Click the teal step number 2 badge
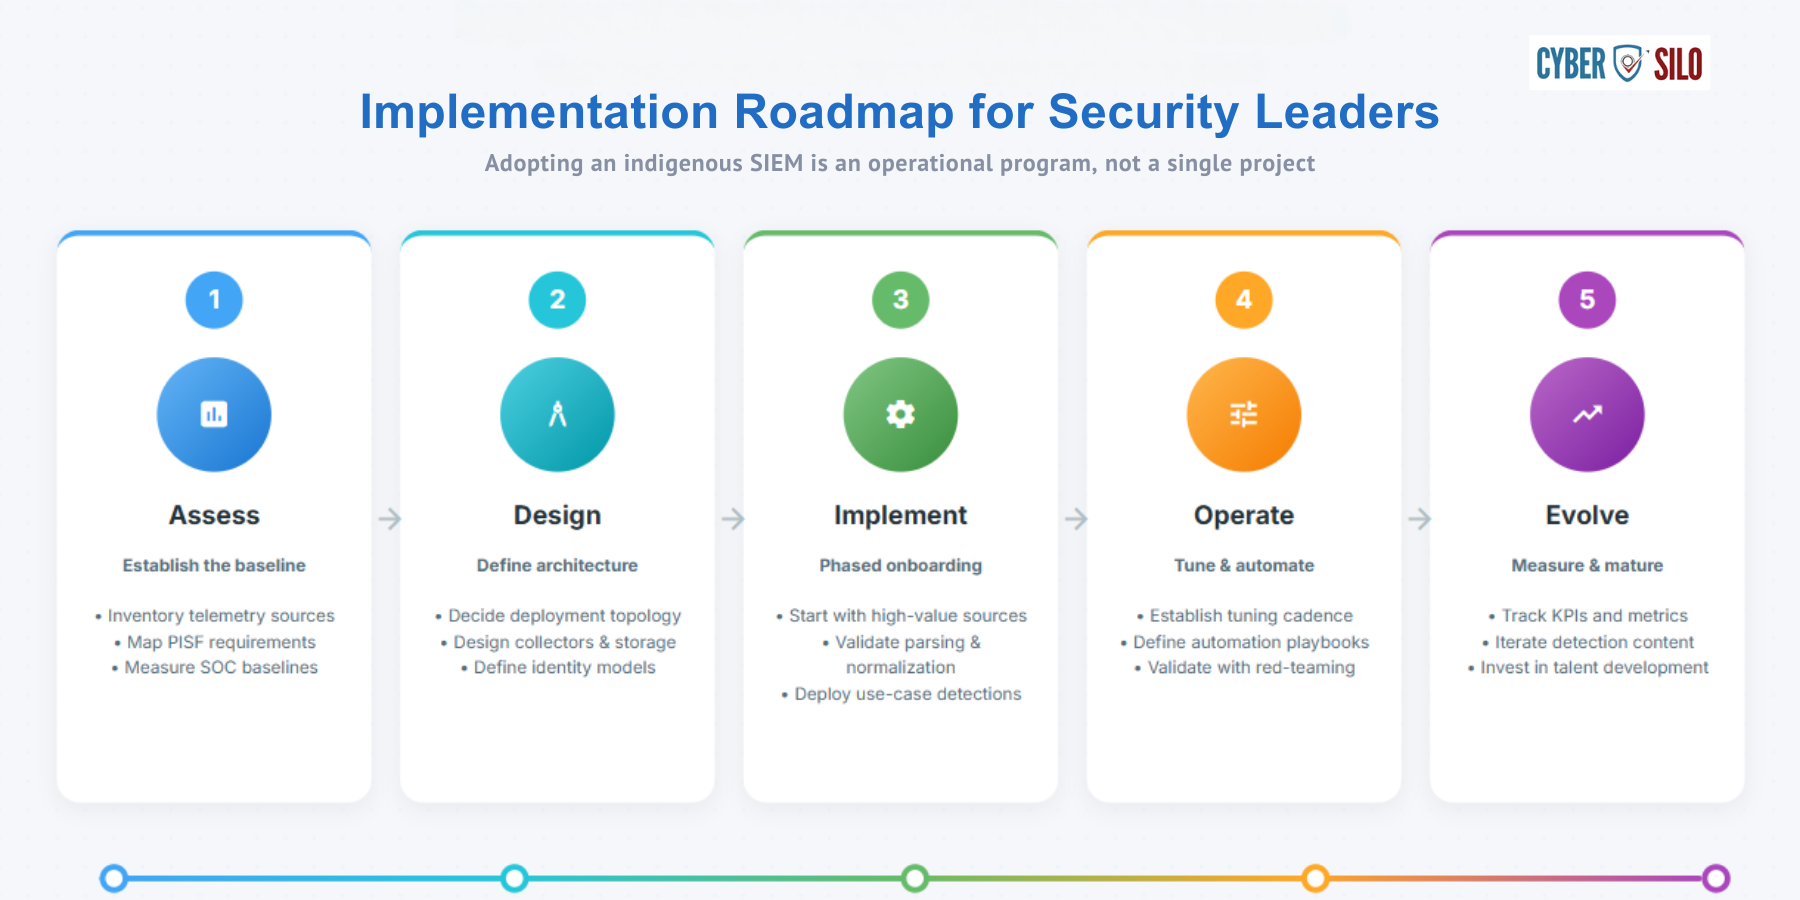Screen dimensions: 1800x900 pos(557,299)
